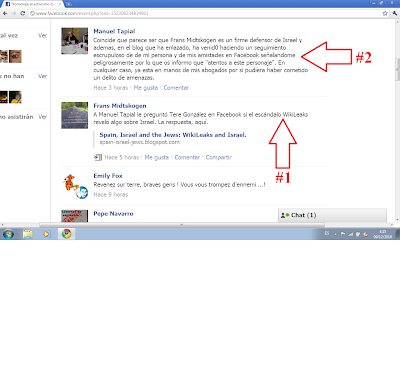400x387 pixels.
Task: Click the system tray clock
Action: pyautogui.click(x=382, y=234)
